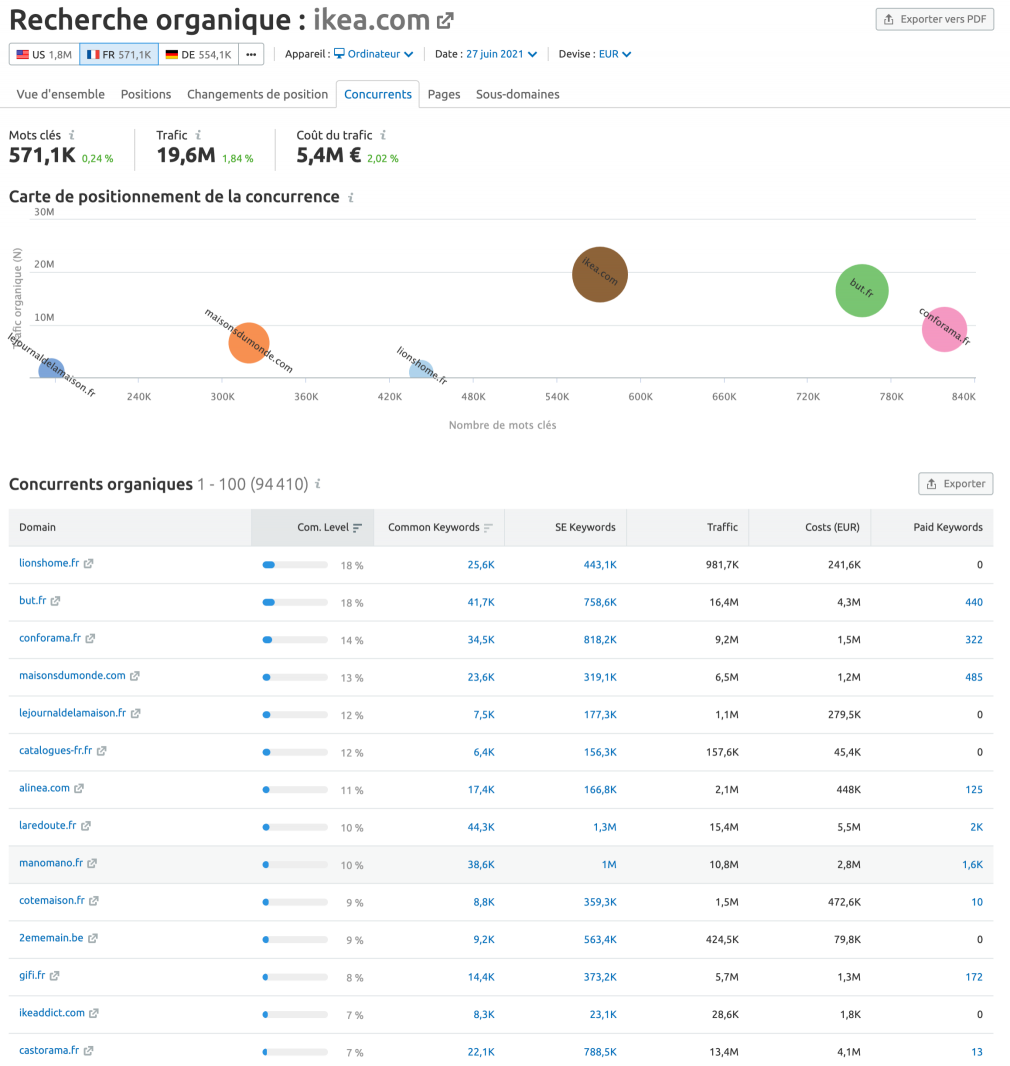Click Com. Level bar for lionshome.fr
1010x1066 pixels.
point(295,565)
